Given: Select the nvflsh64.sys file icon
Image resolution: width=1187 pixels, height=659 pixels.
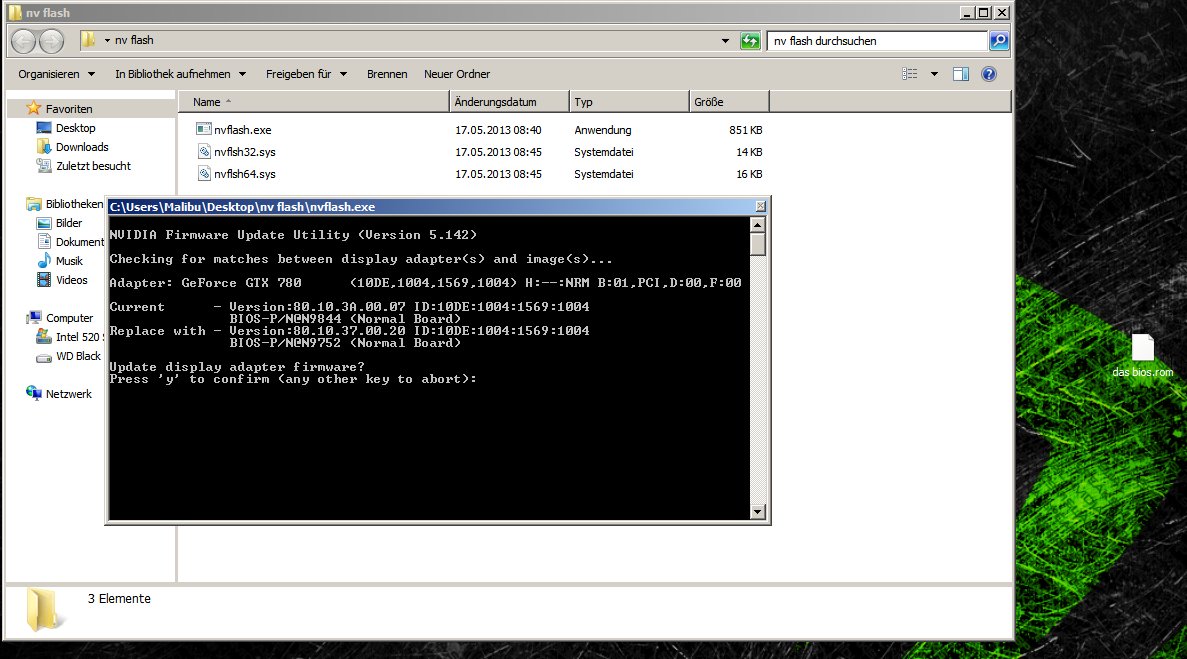Looking at the screenshot, I should tap(204, 174).
